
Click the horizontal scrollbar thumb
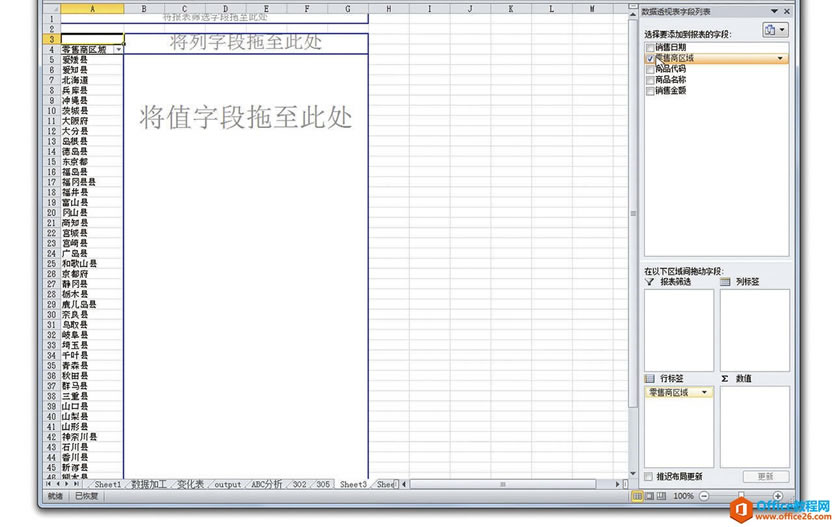tap(503, 484)
